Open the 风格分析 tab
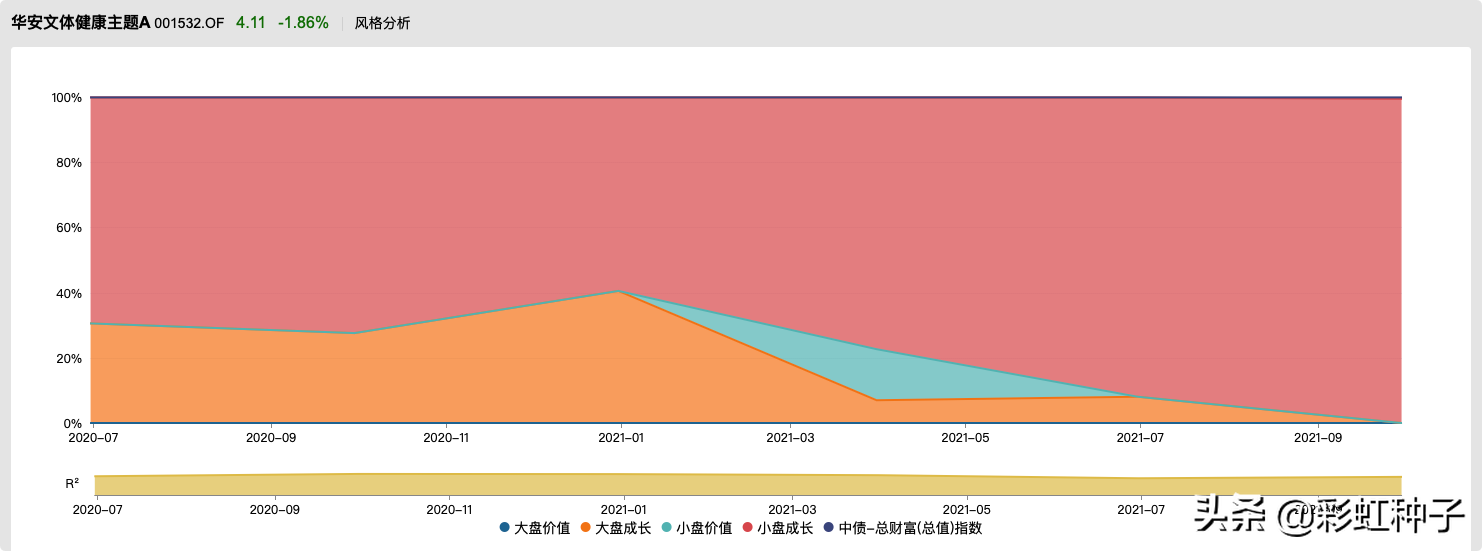This screenshot has width=1482, height=551. tap(382, 23)
